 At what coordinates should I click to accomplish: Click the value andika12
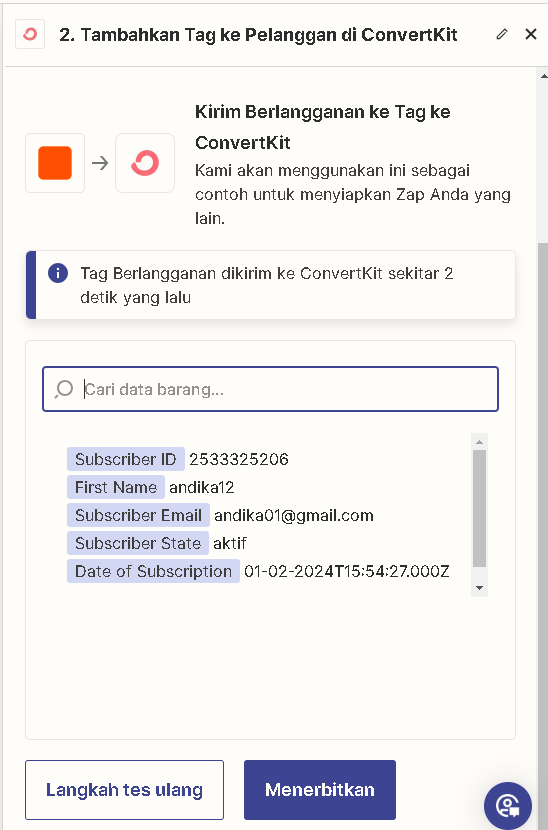click(202, 487)
